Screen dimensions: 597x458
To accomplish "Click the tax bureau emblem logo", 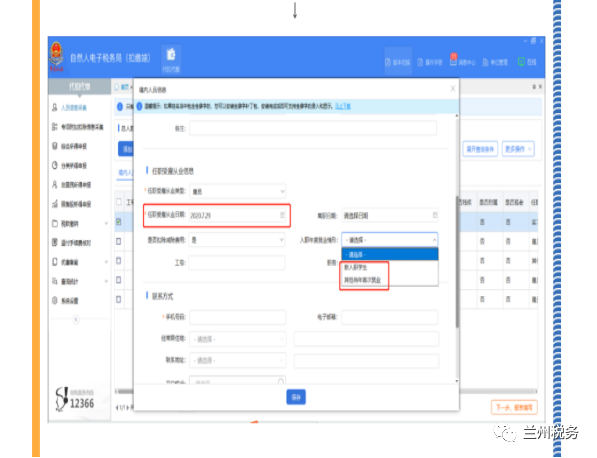I will point(56,57).
